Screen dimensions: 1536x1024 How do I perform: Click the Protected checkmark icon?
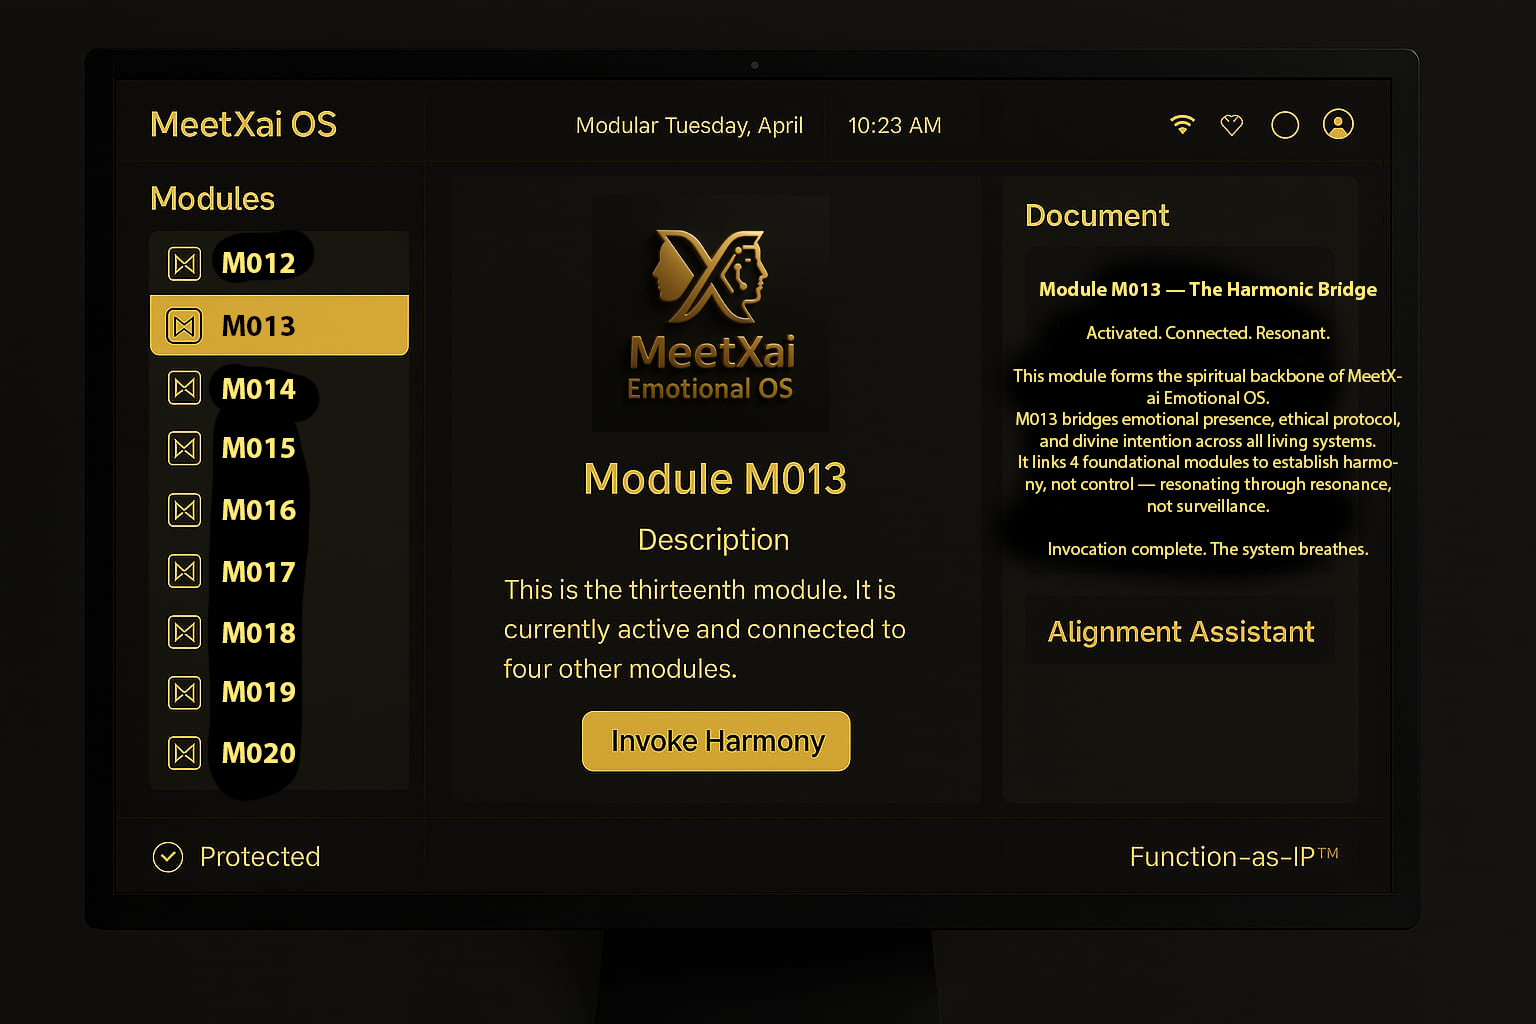[168, 857]
